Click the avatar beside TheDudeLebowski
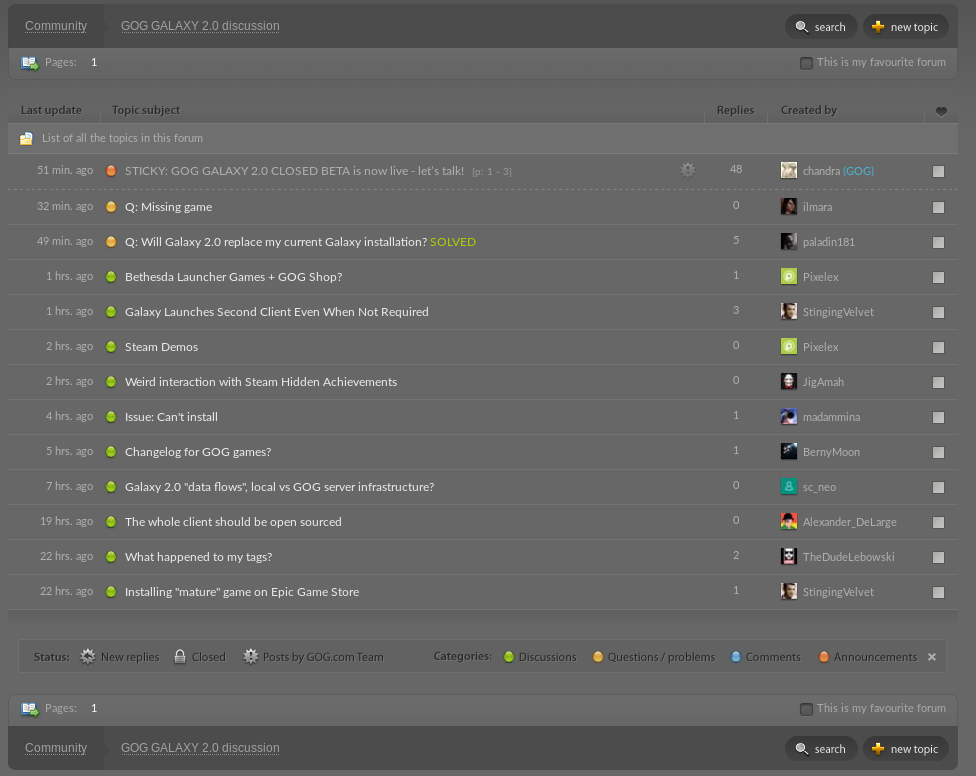This screenshot has height=776, width=976. pyautogui.click(x=789, y=556)
